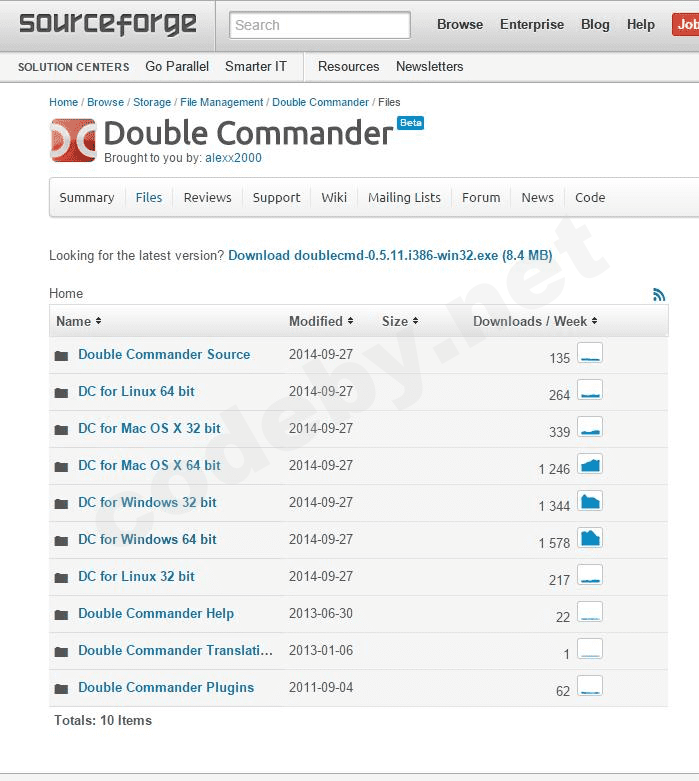Open the Code tab
The image size is (699, 781).
[590, 198]
